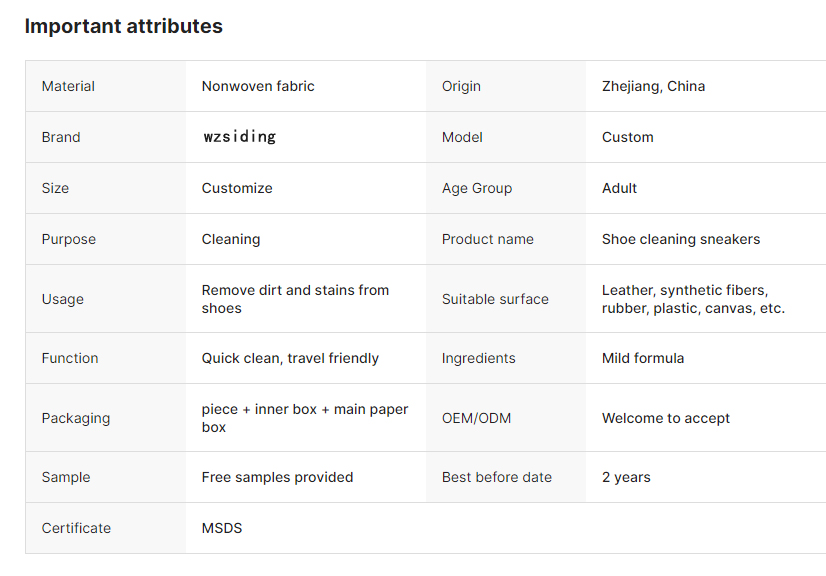
Task: Click the "Suitable surface" attribute label
Action: pyautogui.click(x=495, y=299)
